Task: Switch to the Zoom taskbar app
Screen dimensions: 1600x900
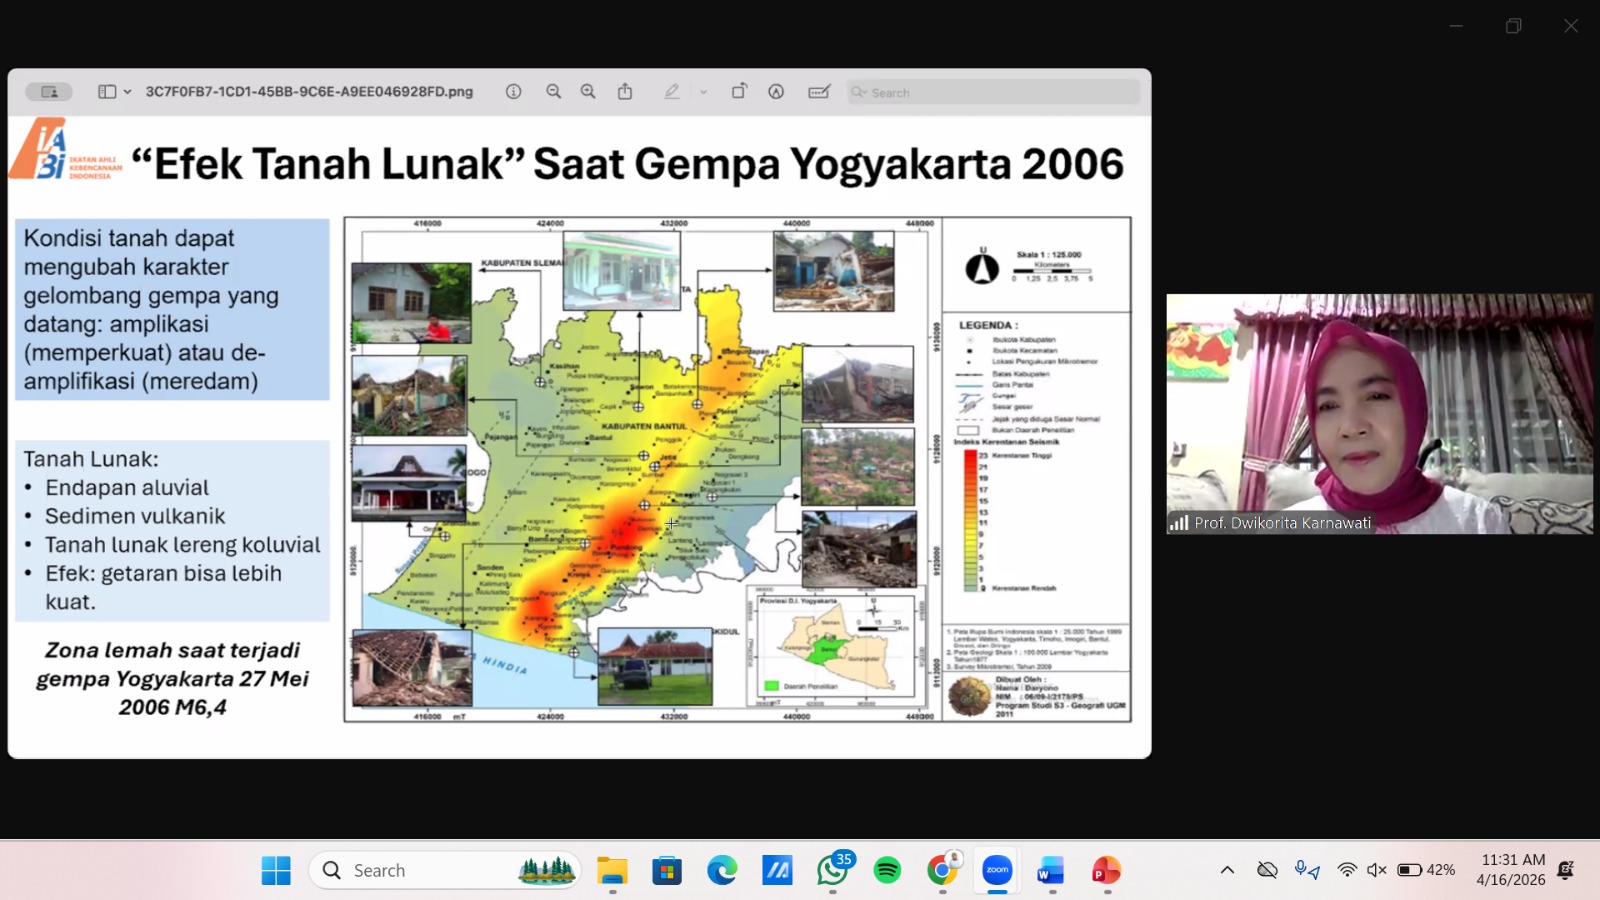Action: [997, 870]
